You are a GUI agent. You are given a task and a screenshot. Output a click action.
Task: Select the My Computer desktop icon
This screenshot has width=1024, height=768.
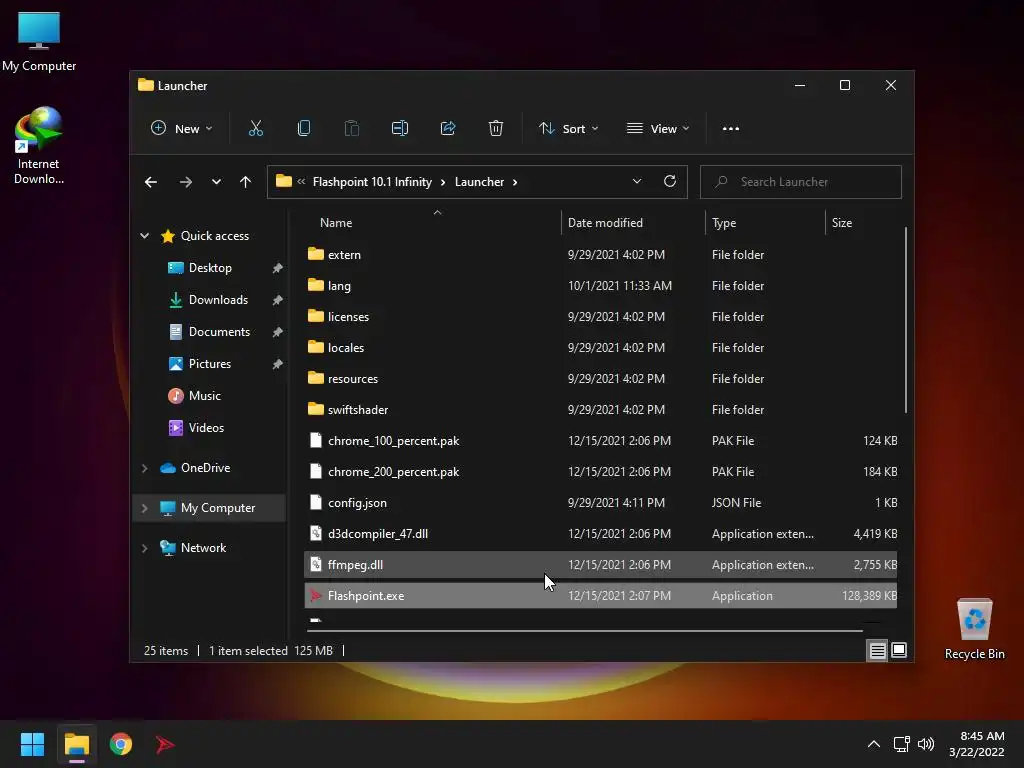click(x=39, y=42)
